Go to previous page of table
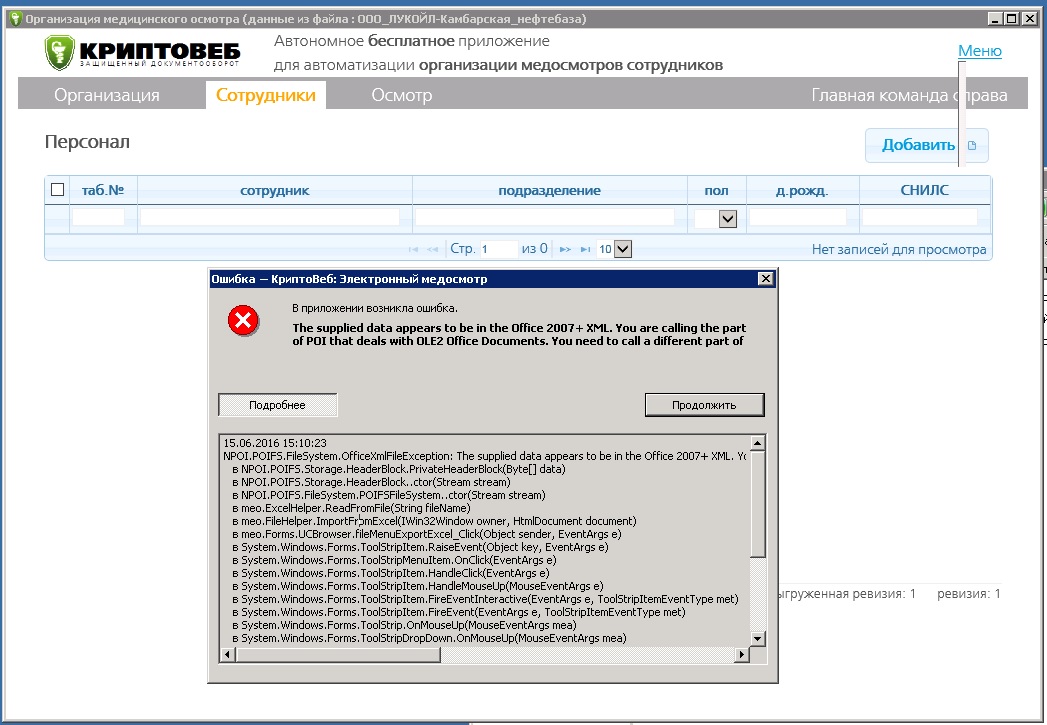 click(433, 249)
